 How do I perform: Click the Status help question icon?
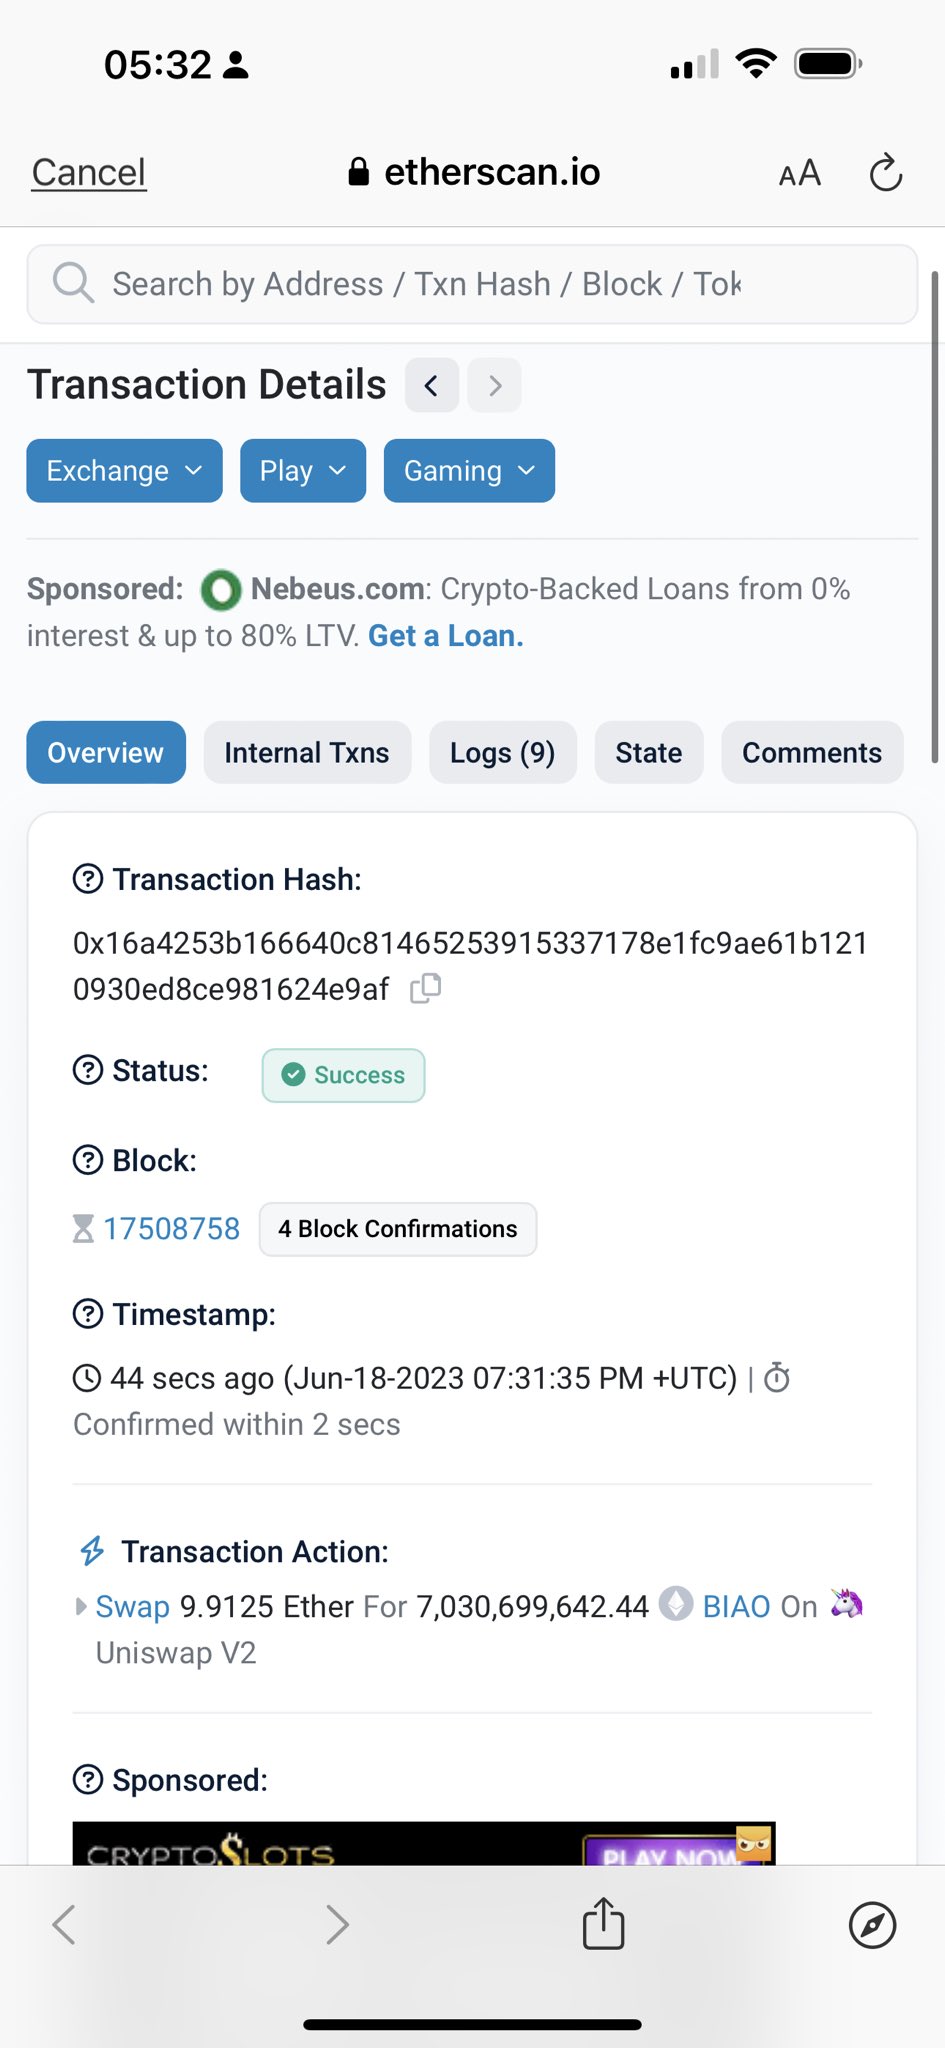pos(88,1070)
